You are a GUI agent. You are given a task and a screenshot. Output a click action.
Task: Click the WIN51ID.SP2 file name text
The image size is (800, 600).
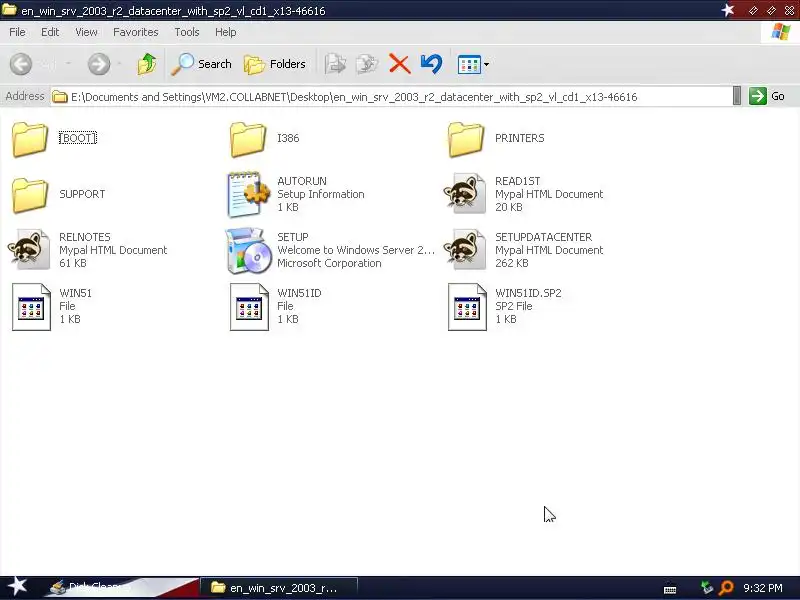(528, 293)
